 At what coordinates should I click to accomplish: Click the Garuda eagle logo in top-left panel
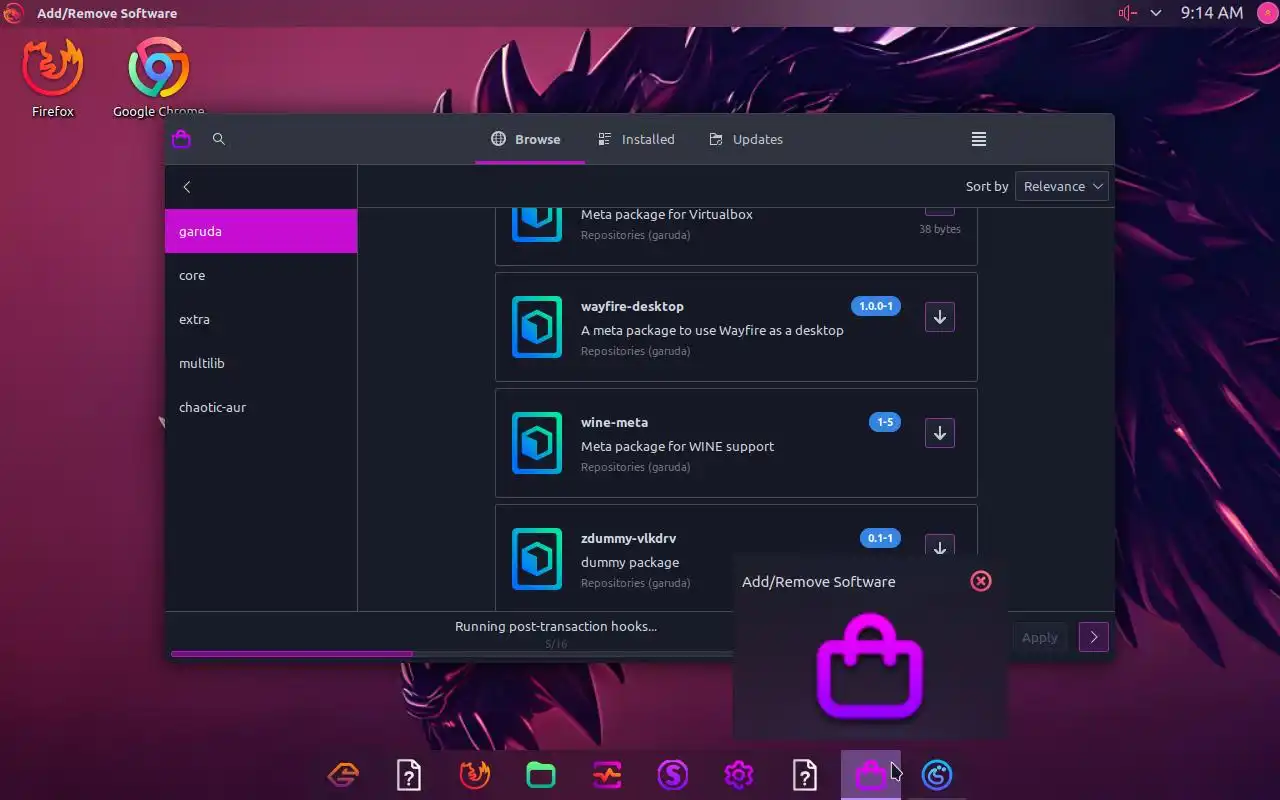tap(14, 13)
